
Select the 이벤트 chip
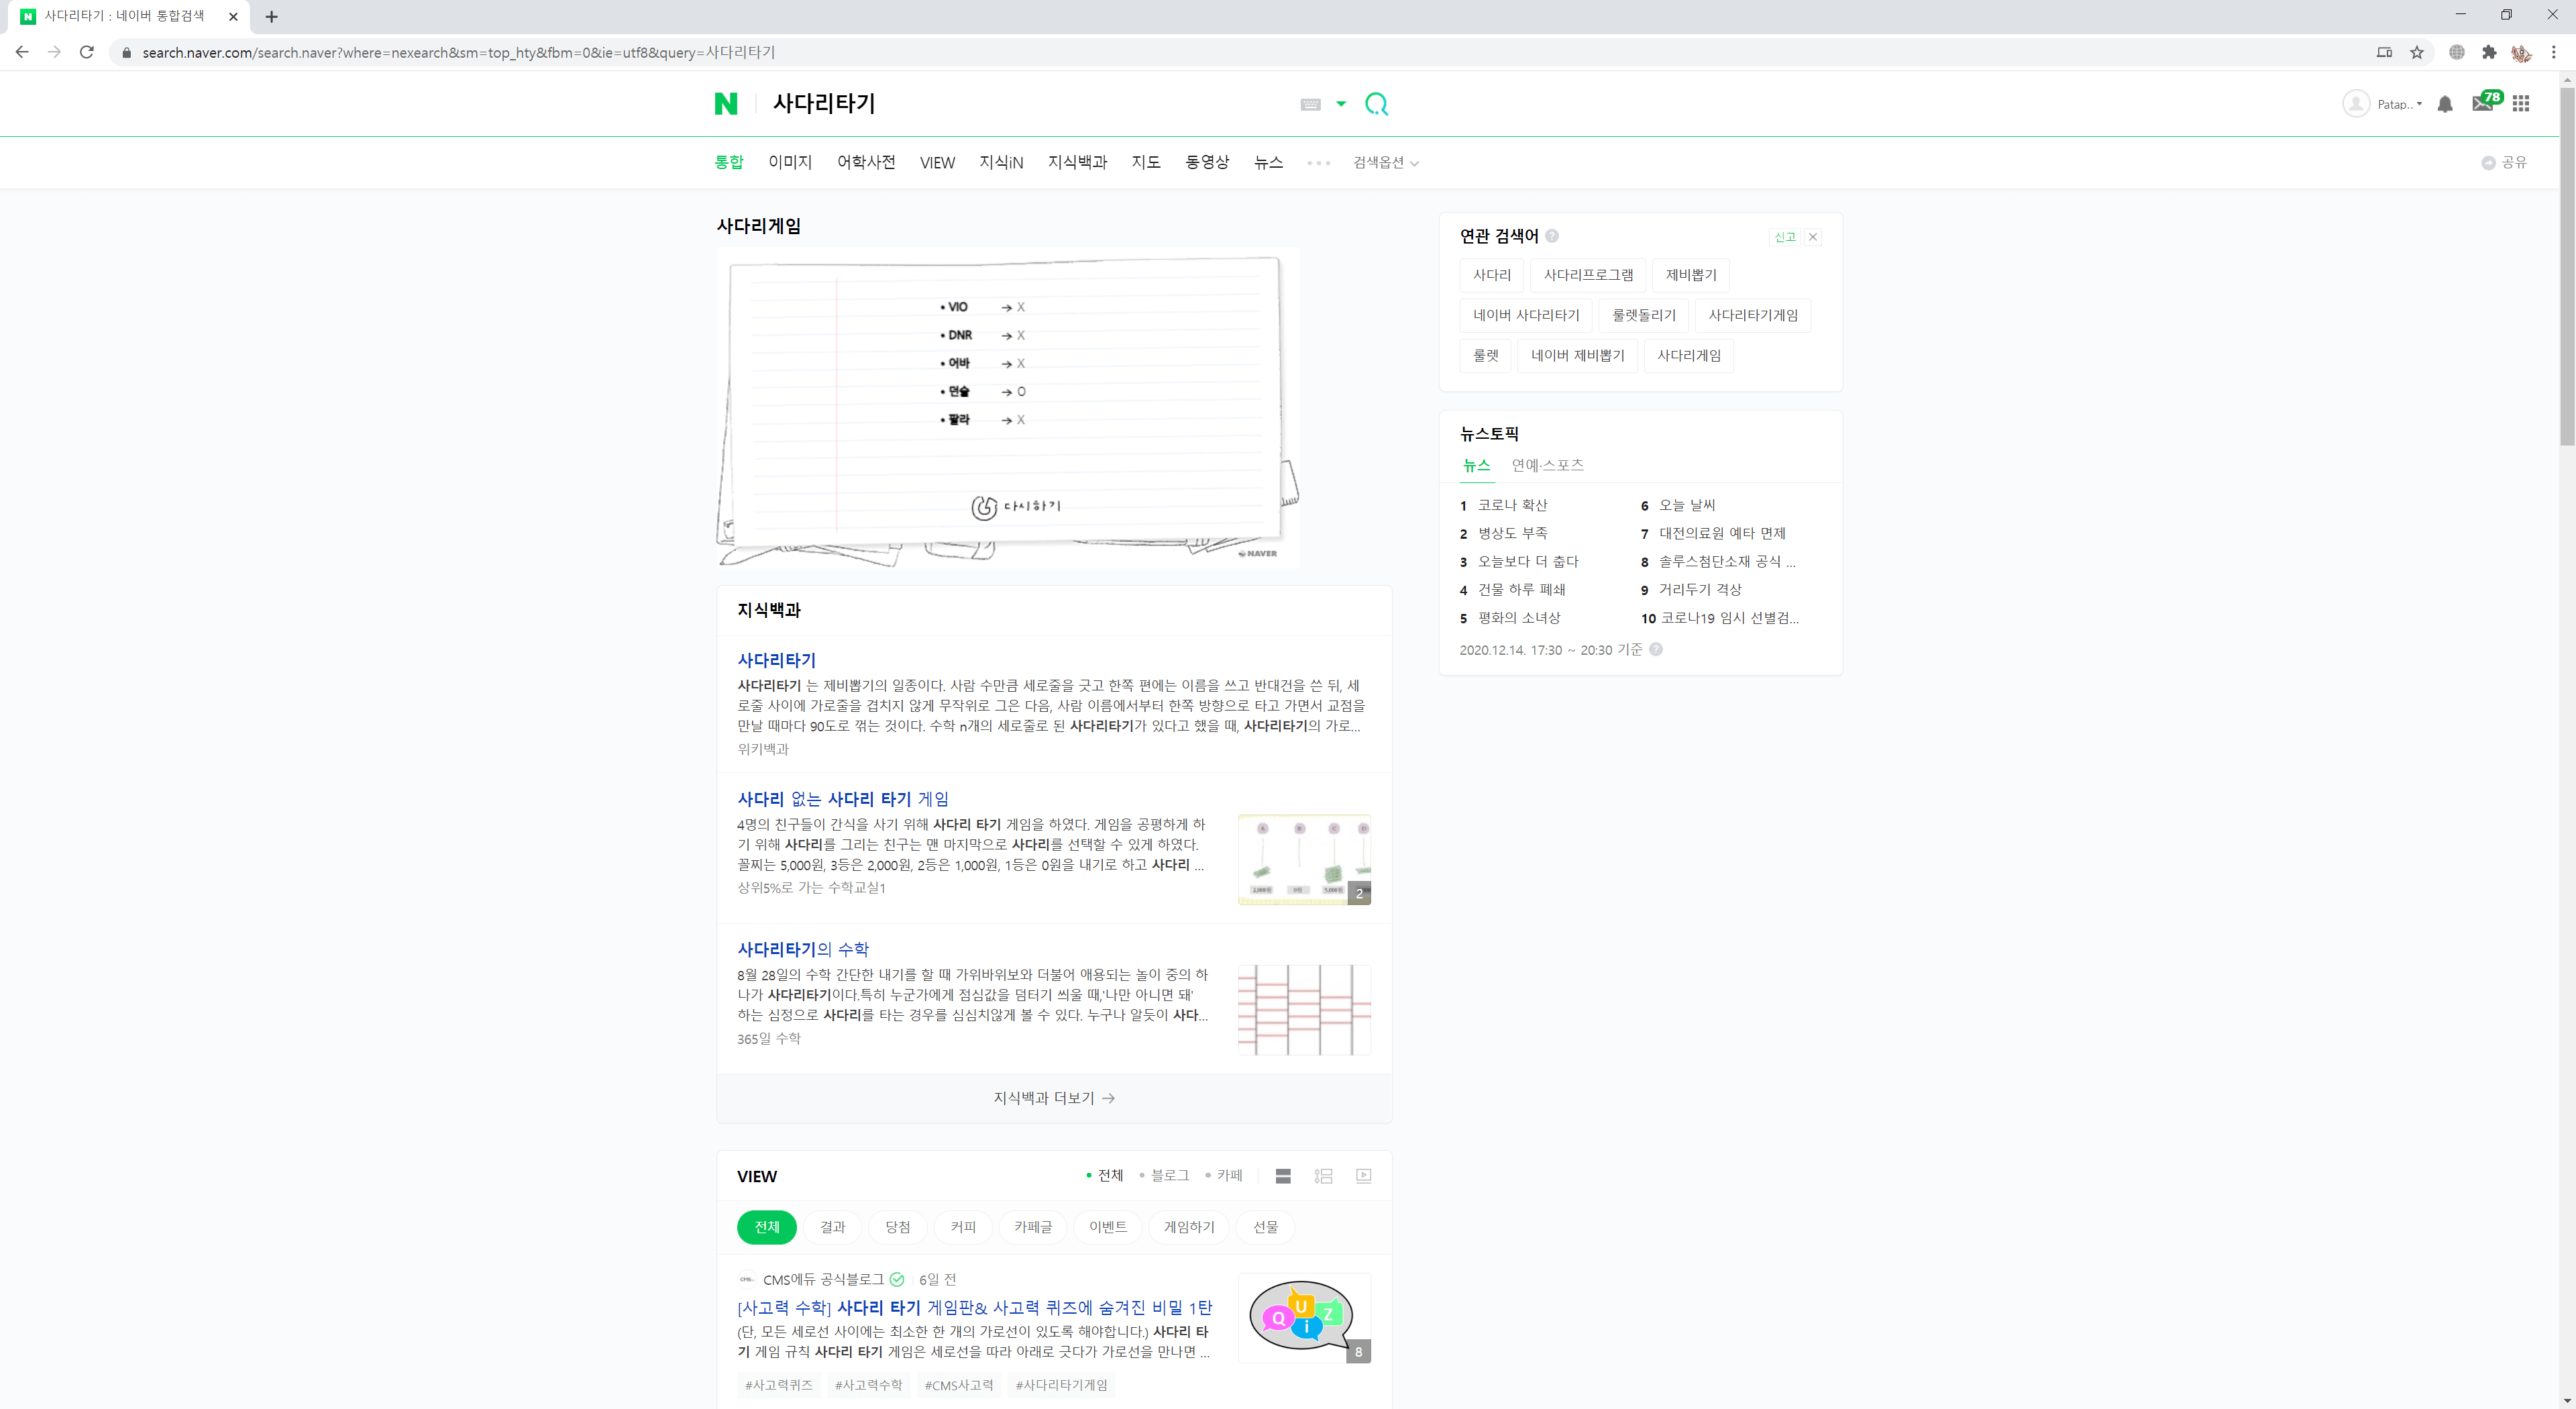1108,1227
